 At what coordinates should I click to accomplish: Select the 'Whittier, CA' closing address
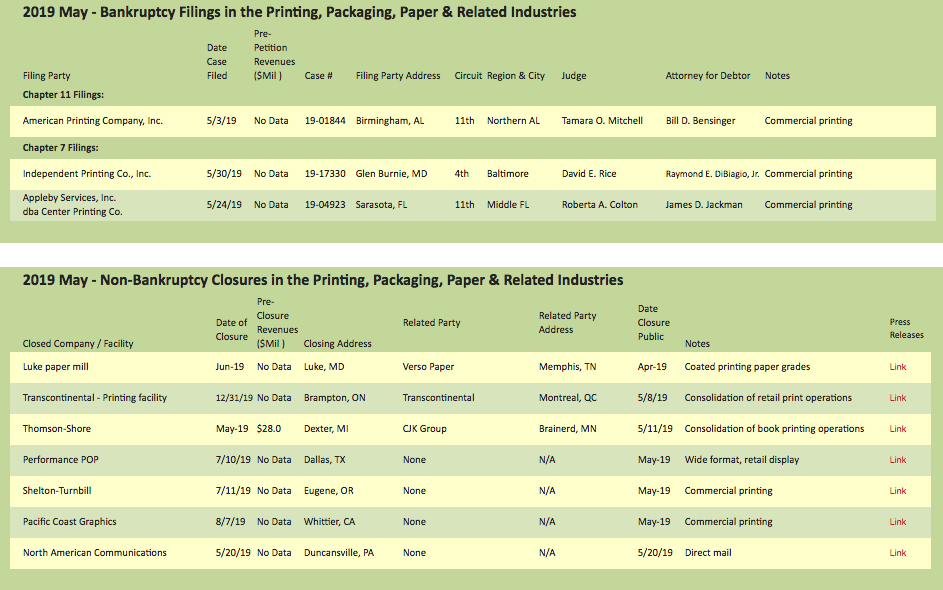click(x=330, y=522)
